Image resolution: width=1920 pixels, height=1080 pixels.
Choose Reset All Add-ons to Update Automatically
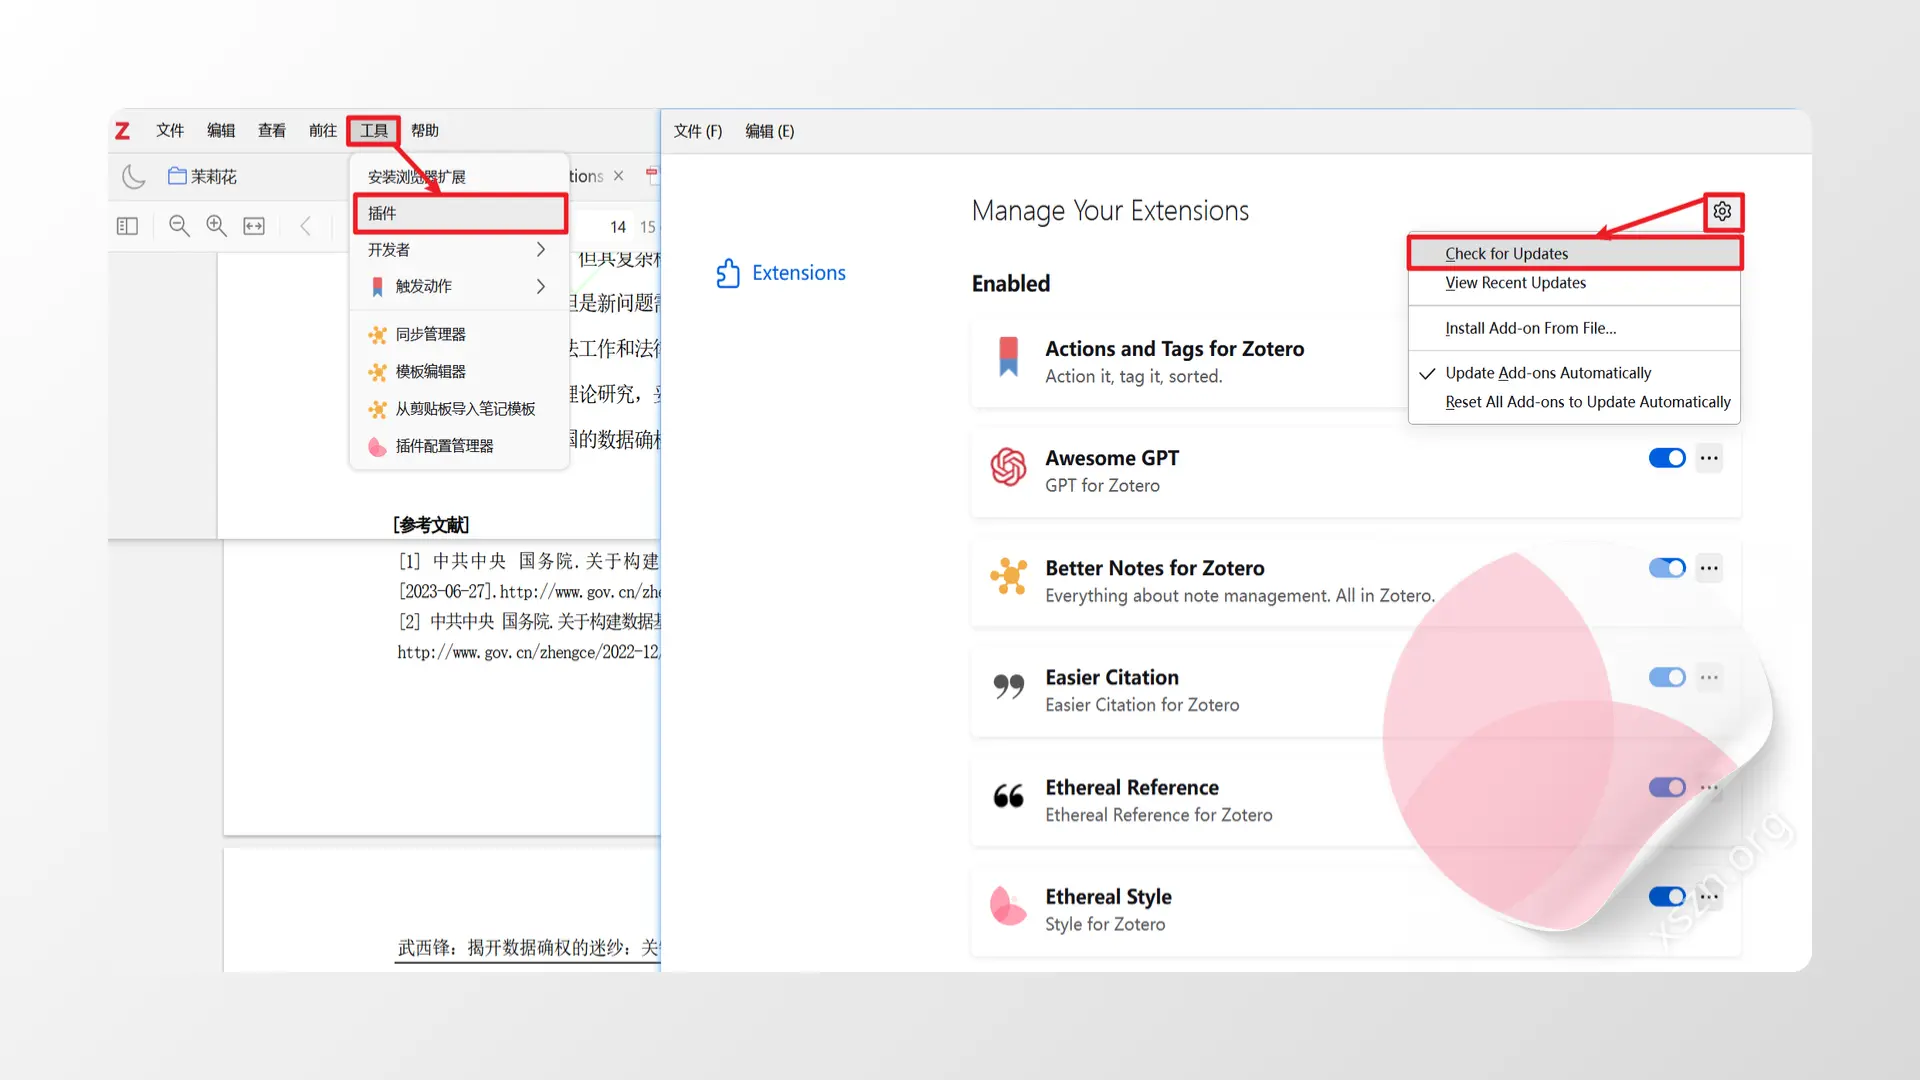click(x=1574, y=402)
